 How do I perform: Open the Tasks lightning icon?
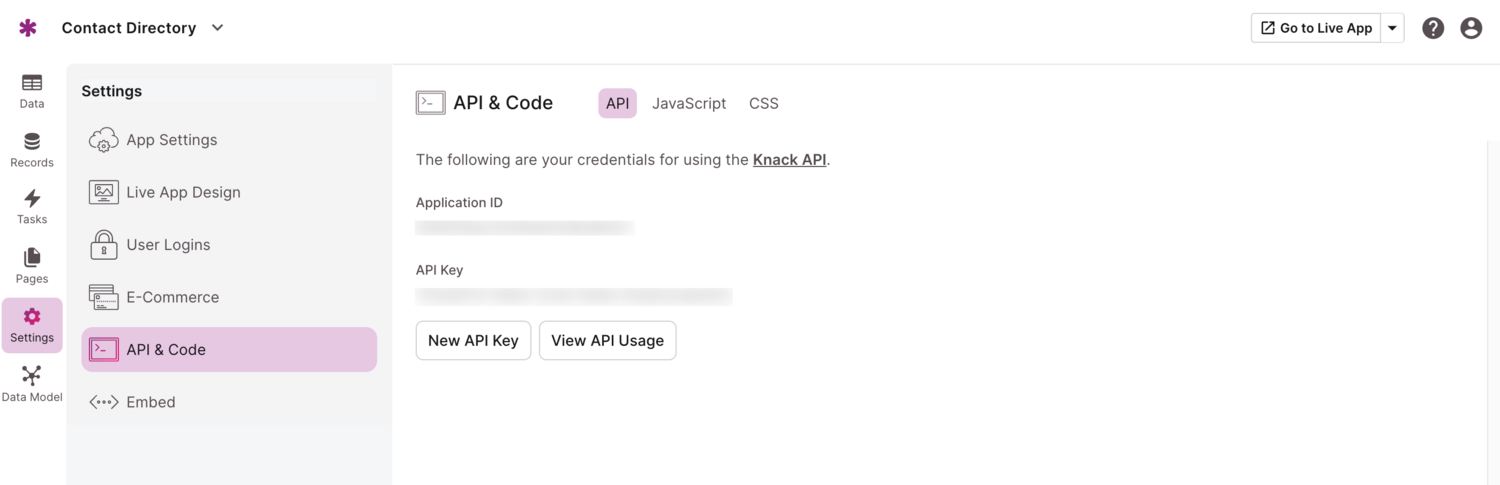coord(32,199)
